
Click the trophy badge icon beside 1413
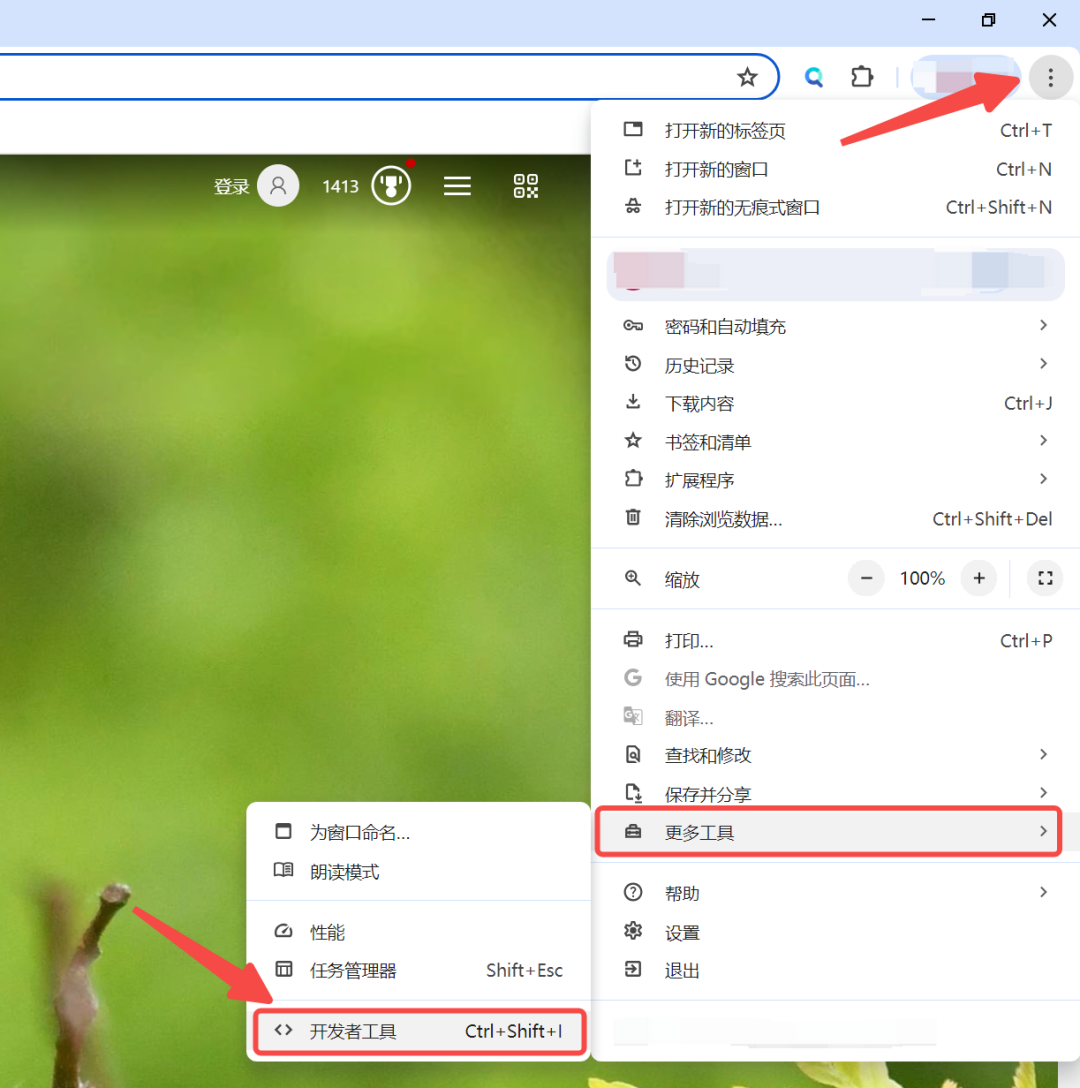coord(391,186)
